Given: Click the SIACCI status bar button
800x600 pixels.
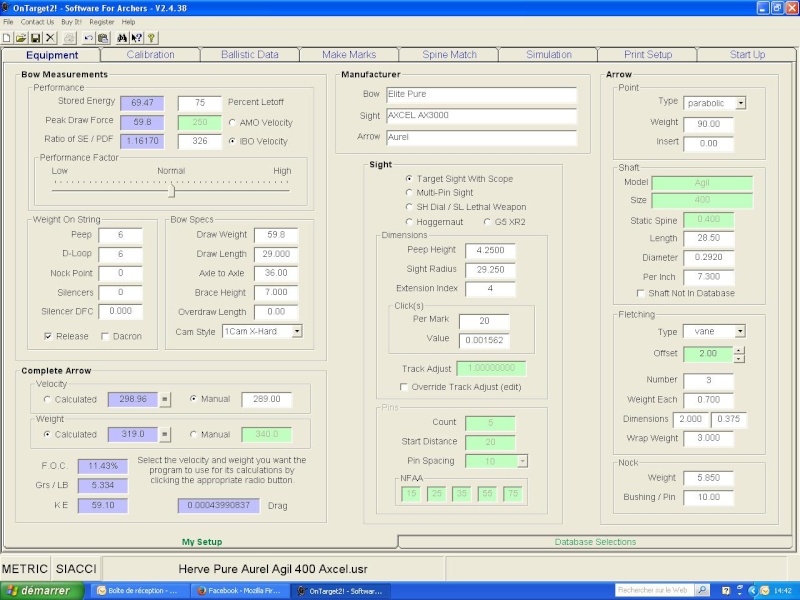Looking at the screenshot, I should (76, 568).
